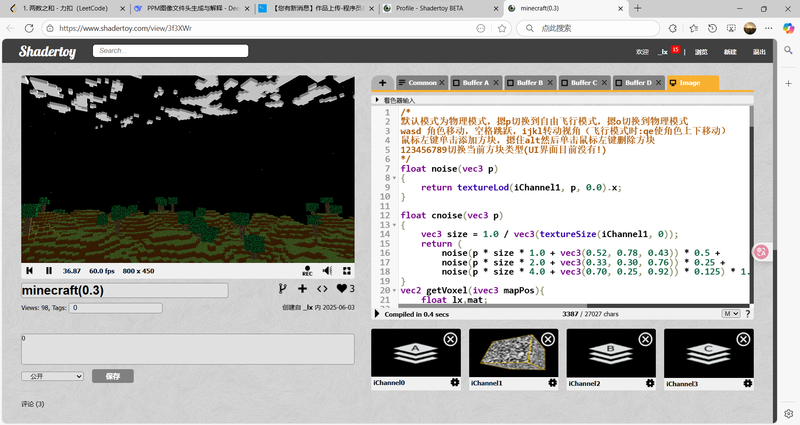Click the translate floating pink icon

pos(761,252)
